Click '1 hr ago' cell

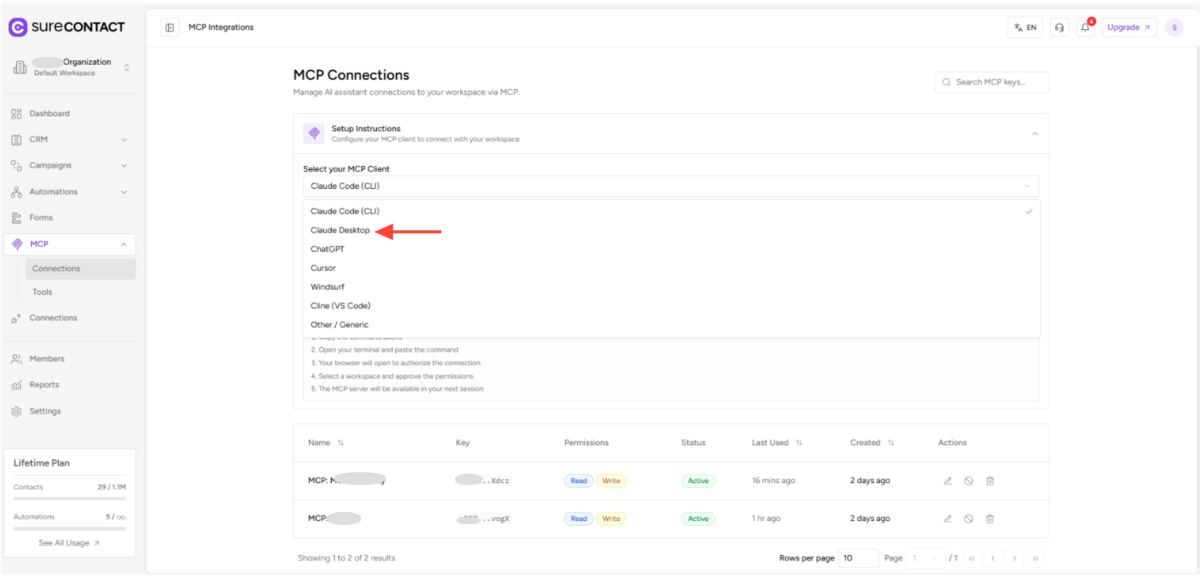pos(767,519)
